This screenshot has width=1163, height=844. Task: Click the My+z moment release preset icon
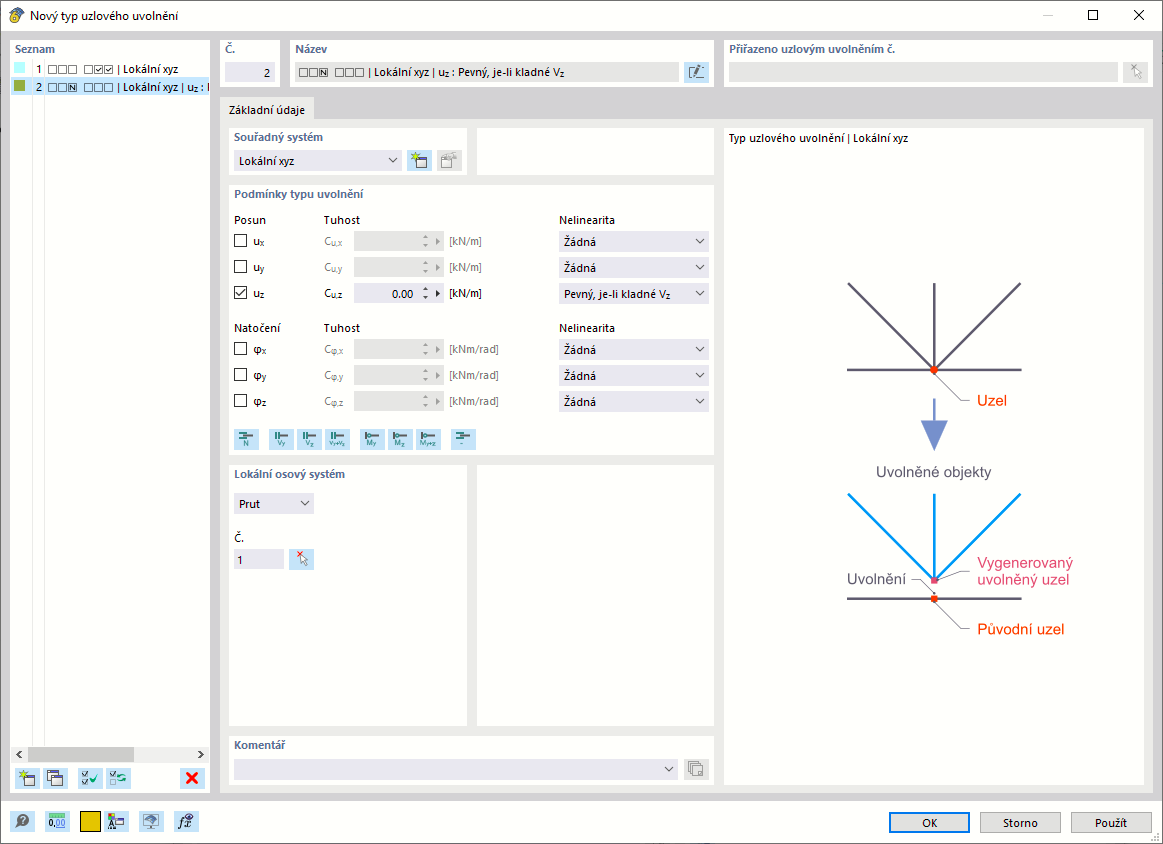click(429, 439)
